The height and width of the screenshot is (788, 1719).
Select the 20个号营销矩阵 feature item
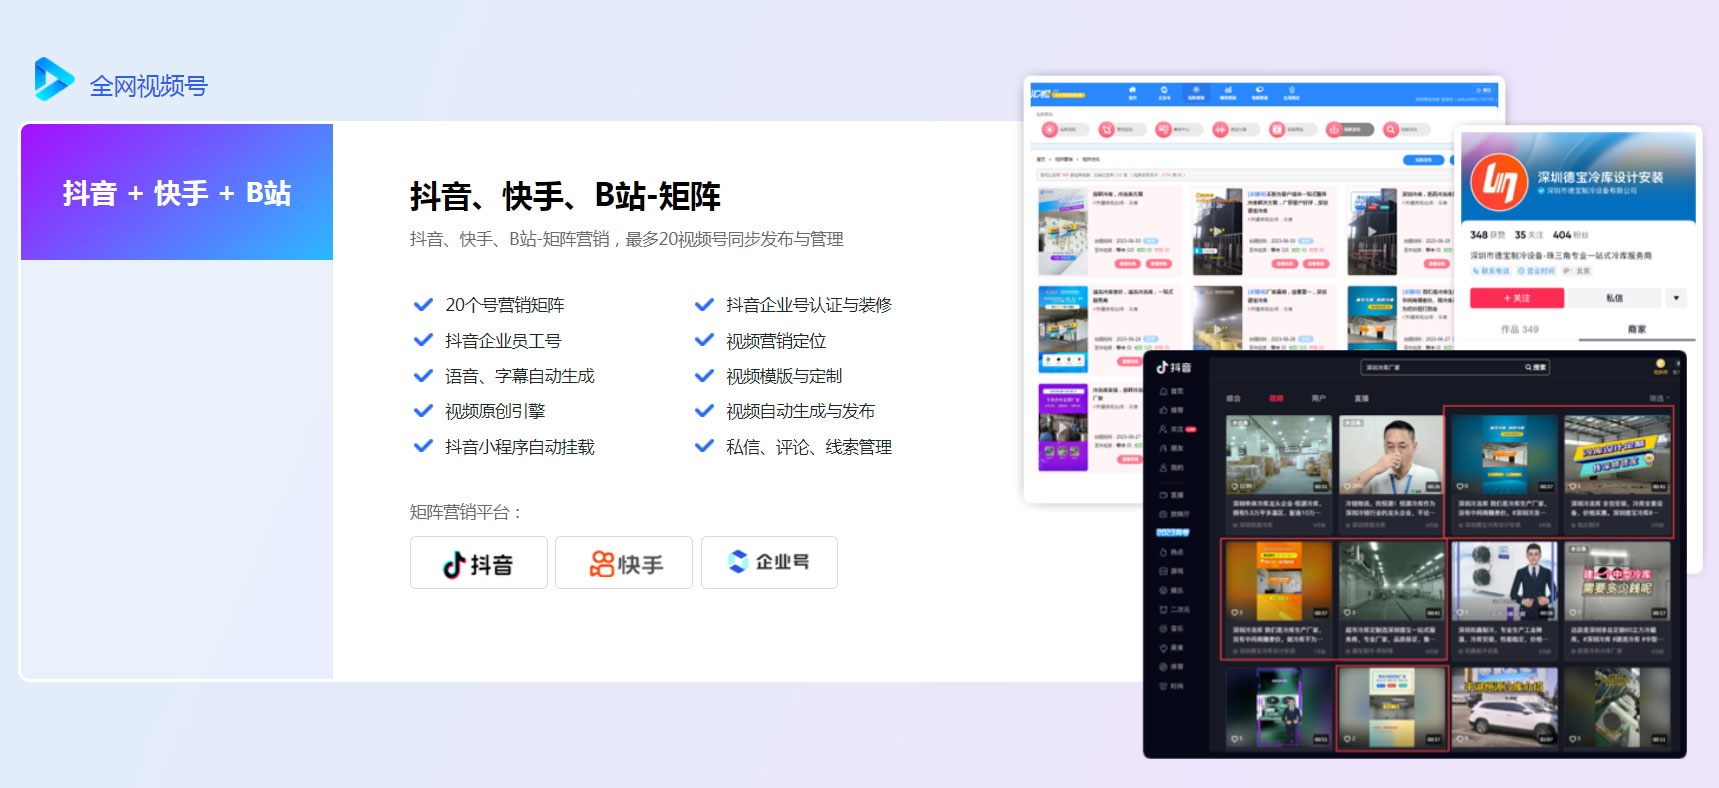tap(489, 305)
